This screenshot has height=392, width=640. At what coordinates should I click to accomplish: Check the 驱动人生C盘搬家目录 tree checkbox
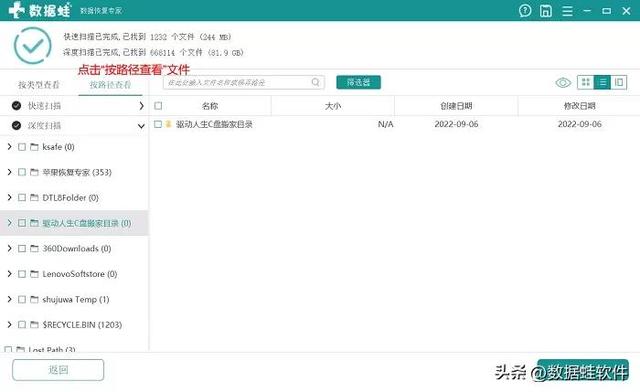22,223
